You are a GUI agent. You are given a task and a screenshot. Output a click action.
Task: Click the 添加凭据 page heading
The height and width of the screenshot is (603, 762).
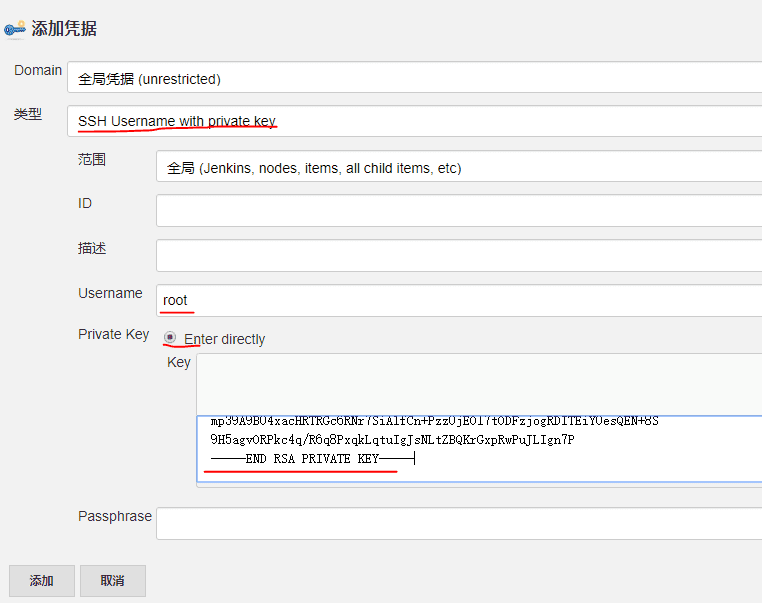click(64, 29)
